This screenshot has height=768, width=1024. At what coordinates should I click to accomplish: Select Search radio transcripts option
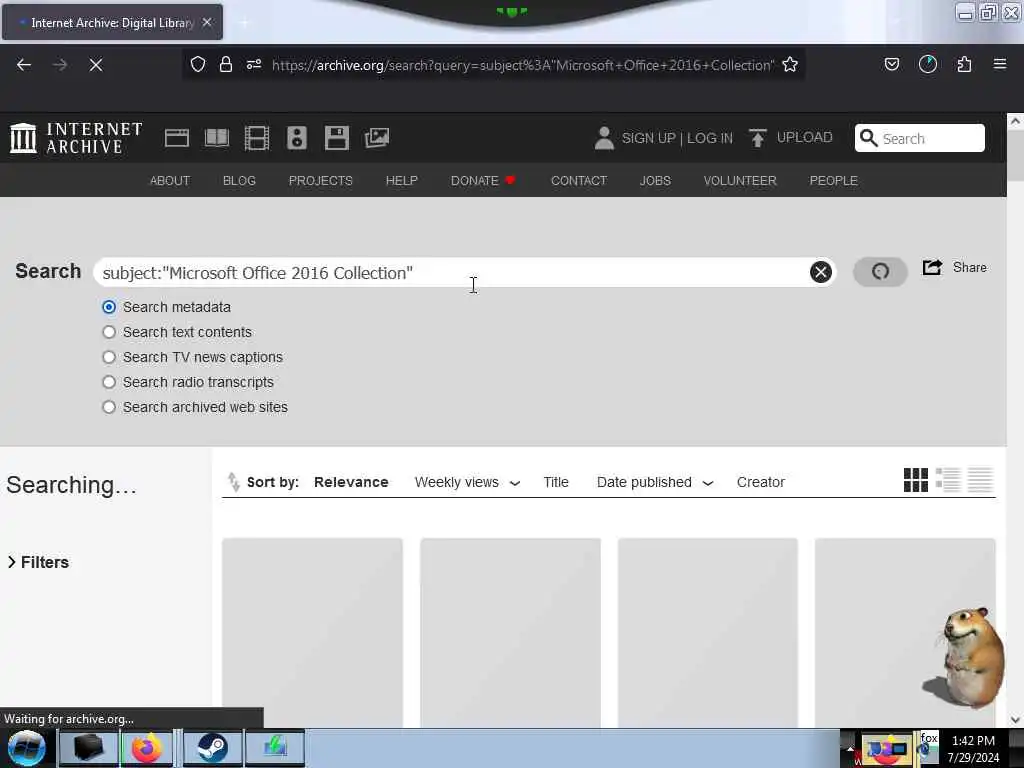tap(109, 382)
